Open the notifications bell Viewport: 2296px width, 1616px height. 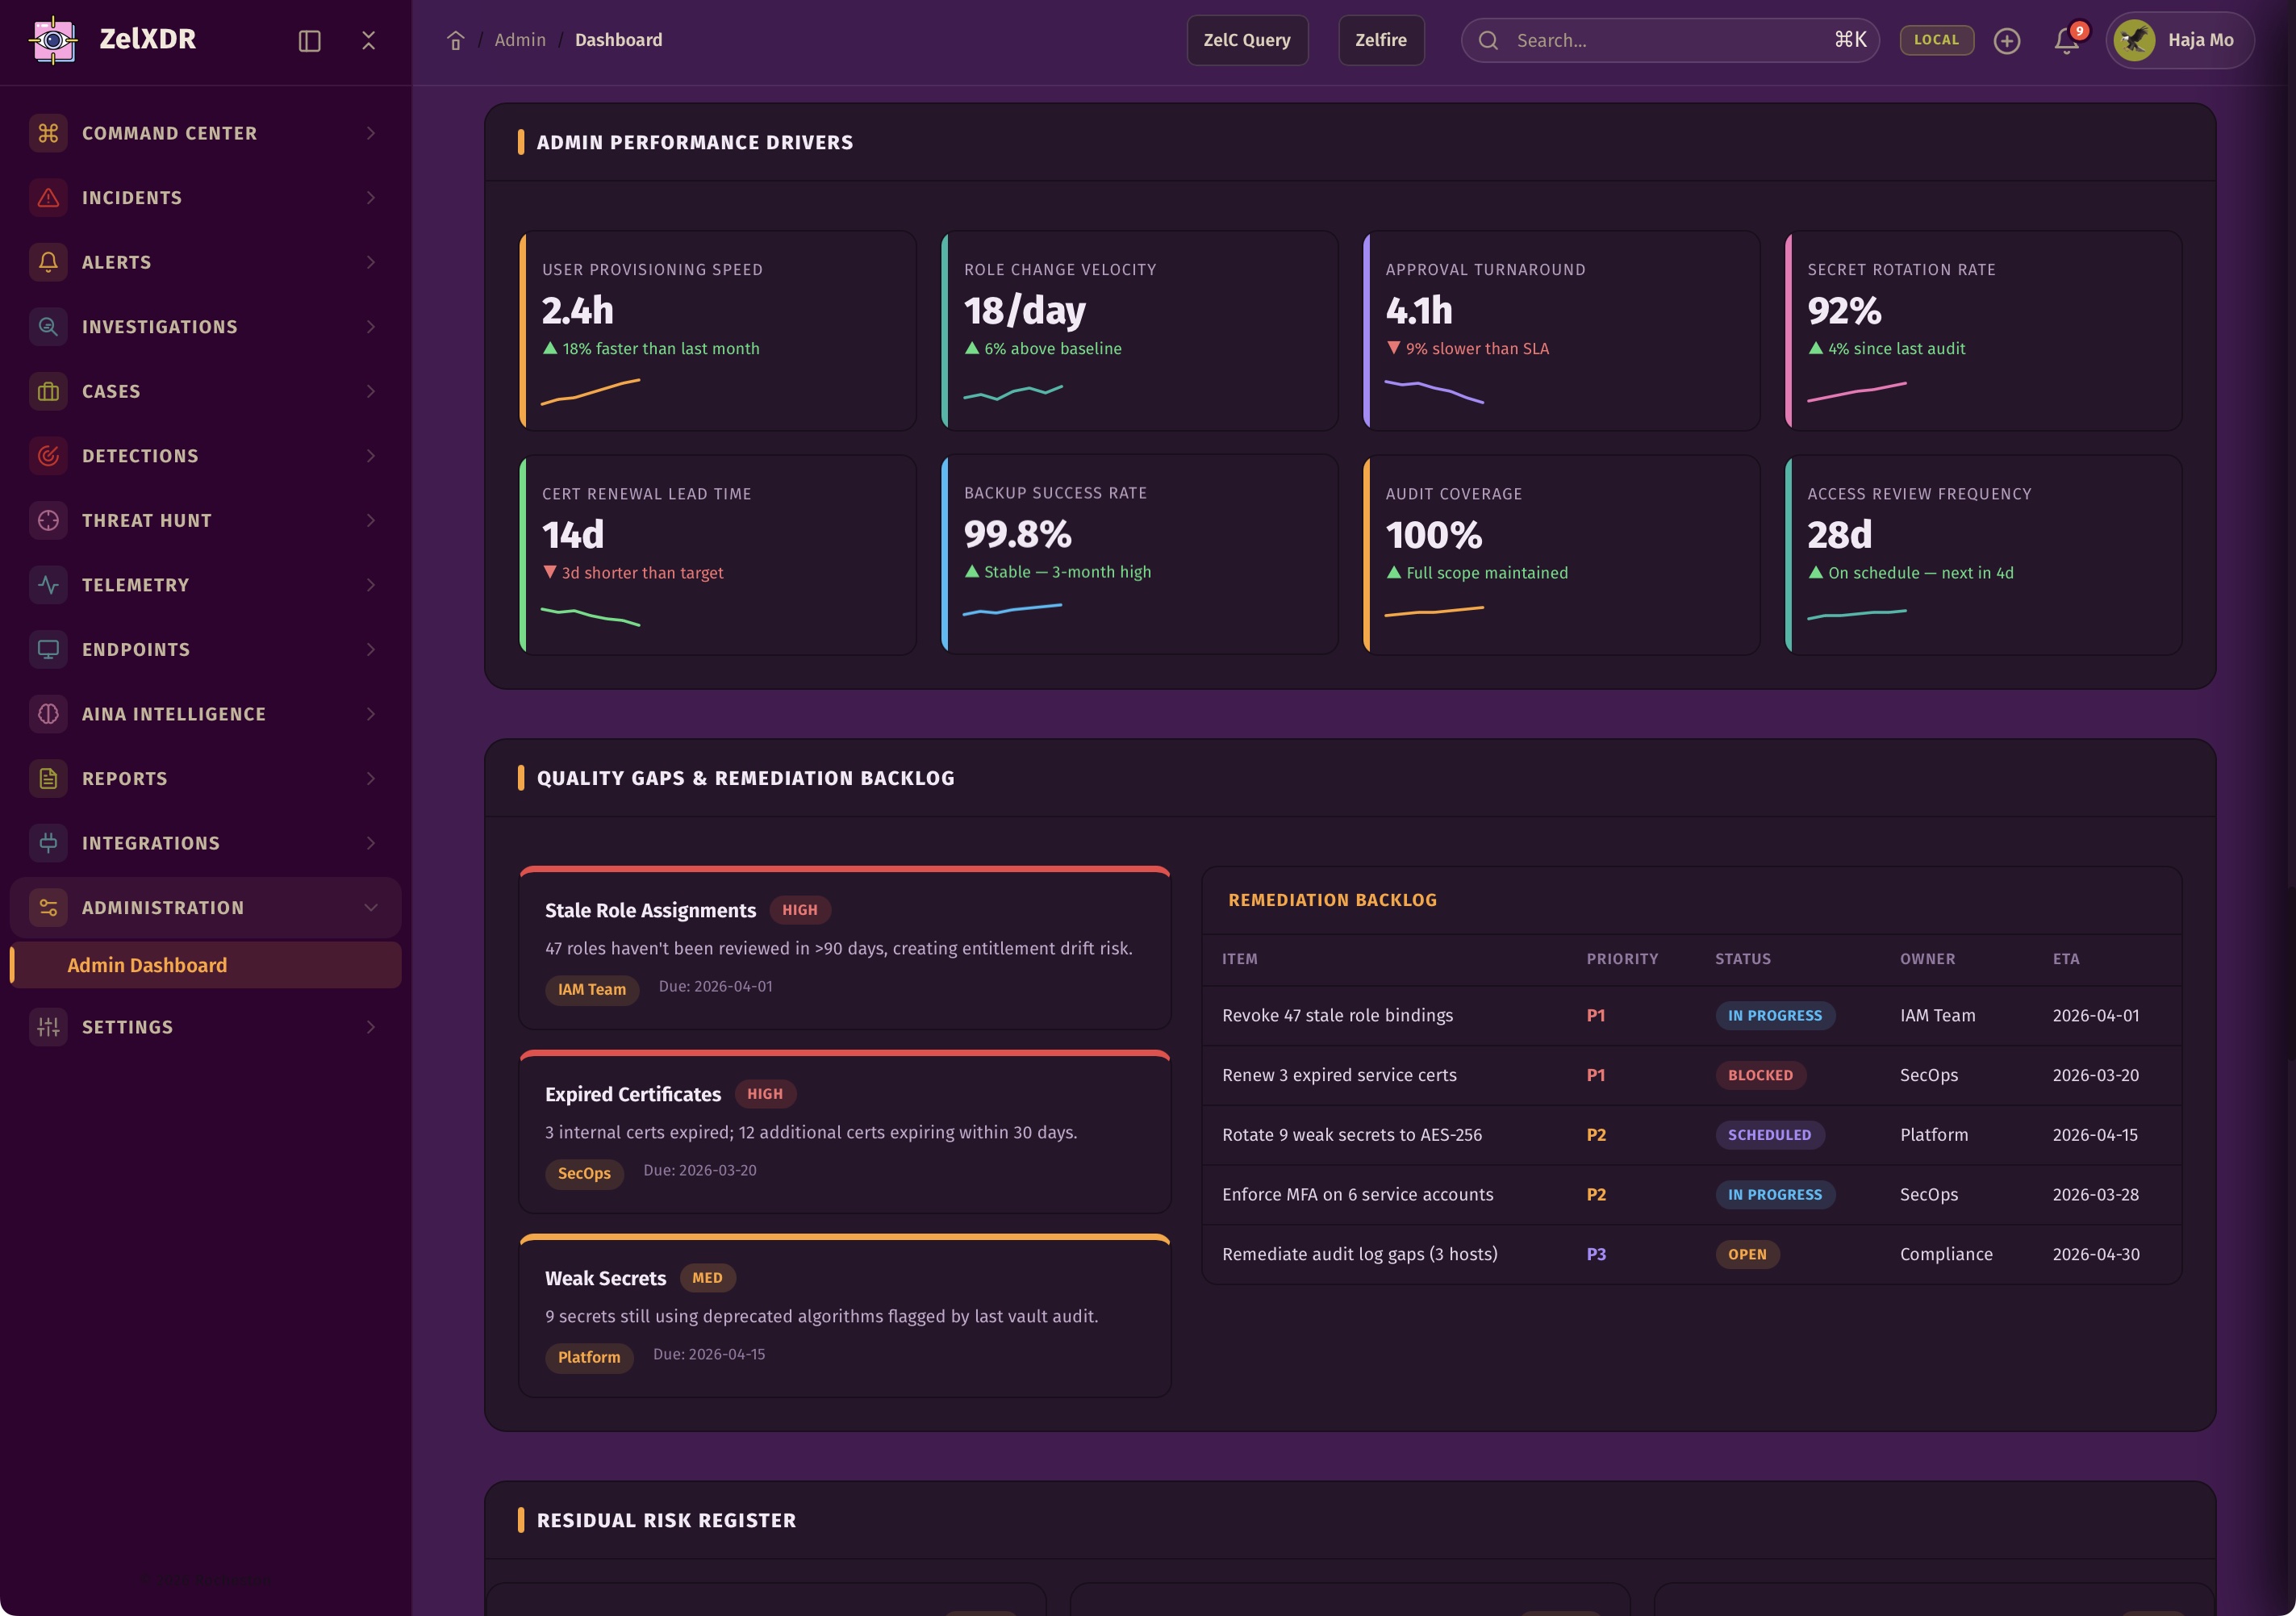coord(2065,41)
